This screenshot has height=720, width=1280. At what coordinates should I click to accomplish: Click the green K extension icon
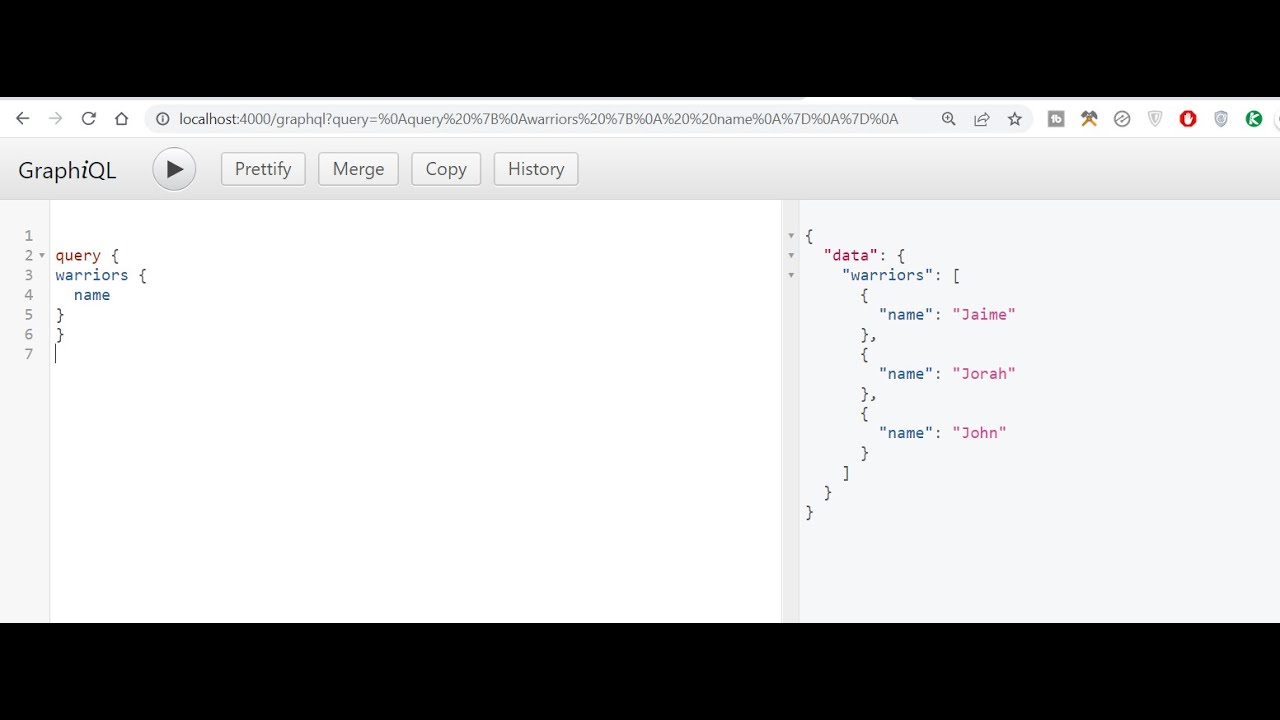click(x=1253, y=119)
